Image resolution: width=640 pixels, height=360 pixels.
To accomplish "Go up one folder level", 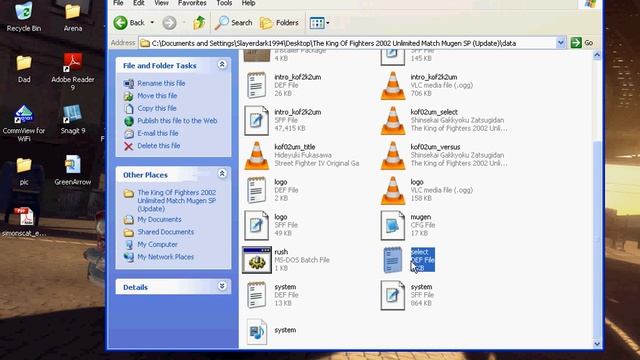I will pos(199,23).
